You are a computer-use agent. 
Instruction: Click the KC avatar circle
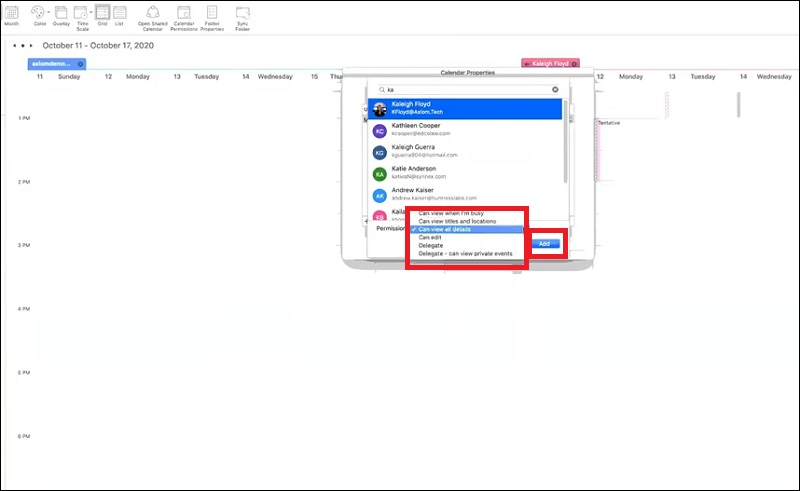tap(380, 131)
